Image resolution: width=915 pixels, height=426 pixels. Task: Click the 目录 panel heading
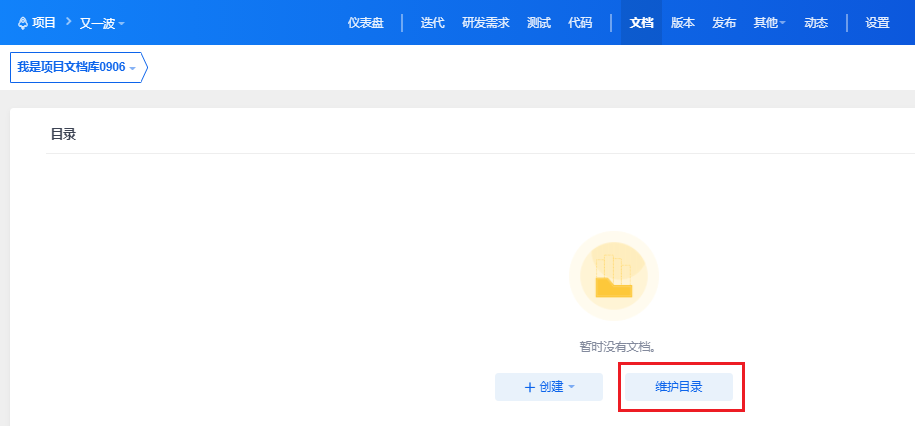point(64,134)
